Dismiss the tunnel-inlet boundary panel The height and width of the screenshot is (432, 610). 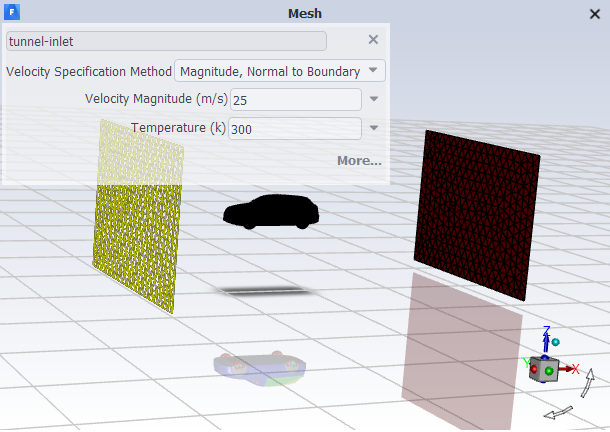(373, 40)
